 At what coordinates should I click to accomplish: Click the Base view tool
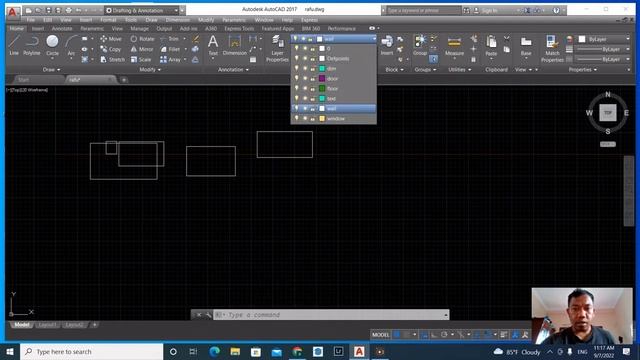tap(526, 46)
